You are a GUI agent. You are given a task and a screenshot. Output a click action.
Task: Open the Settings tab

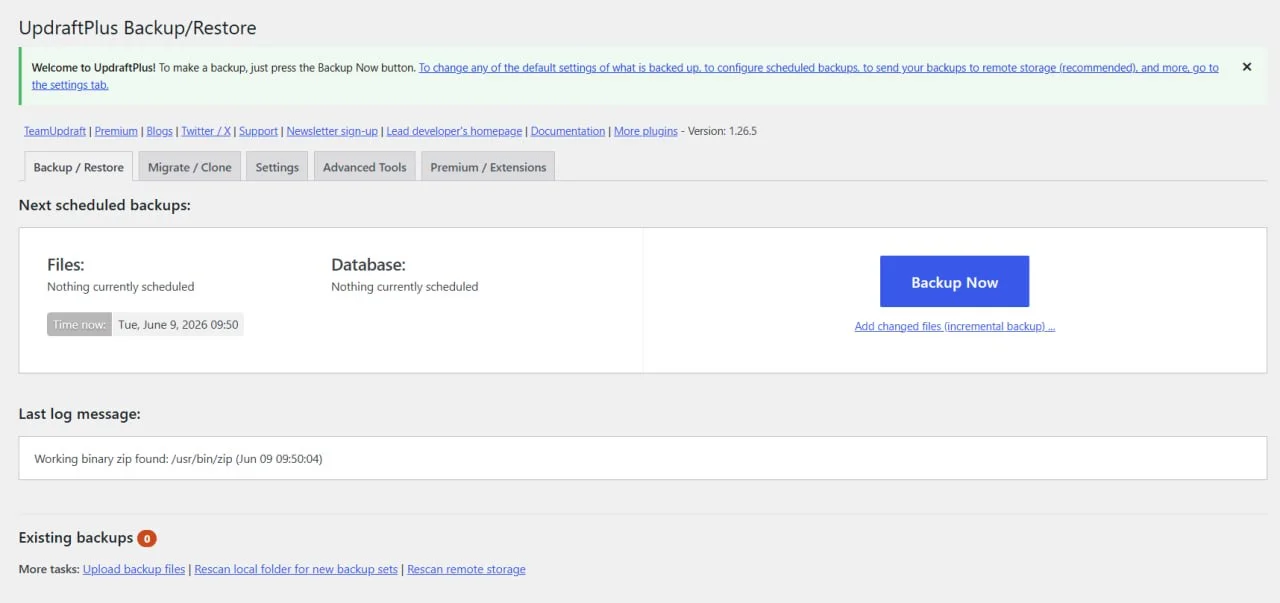tap(277, 167)
